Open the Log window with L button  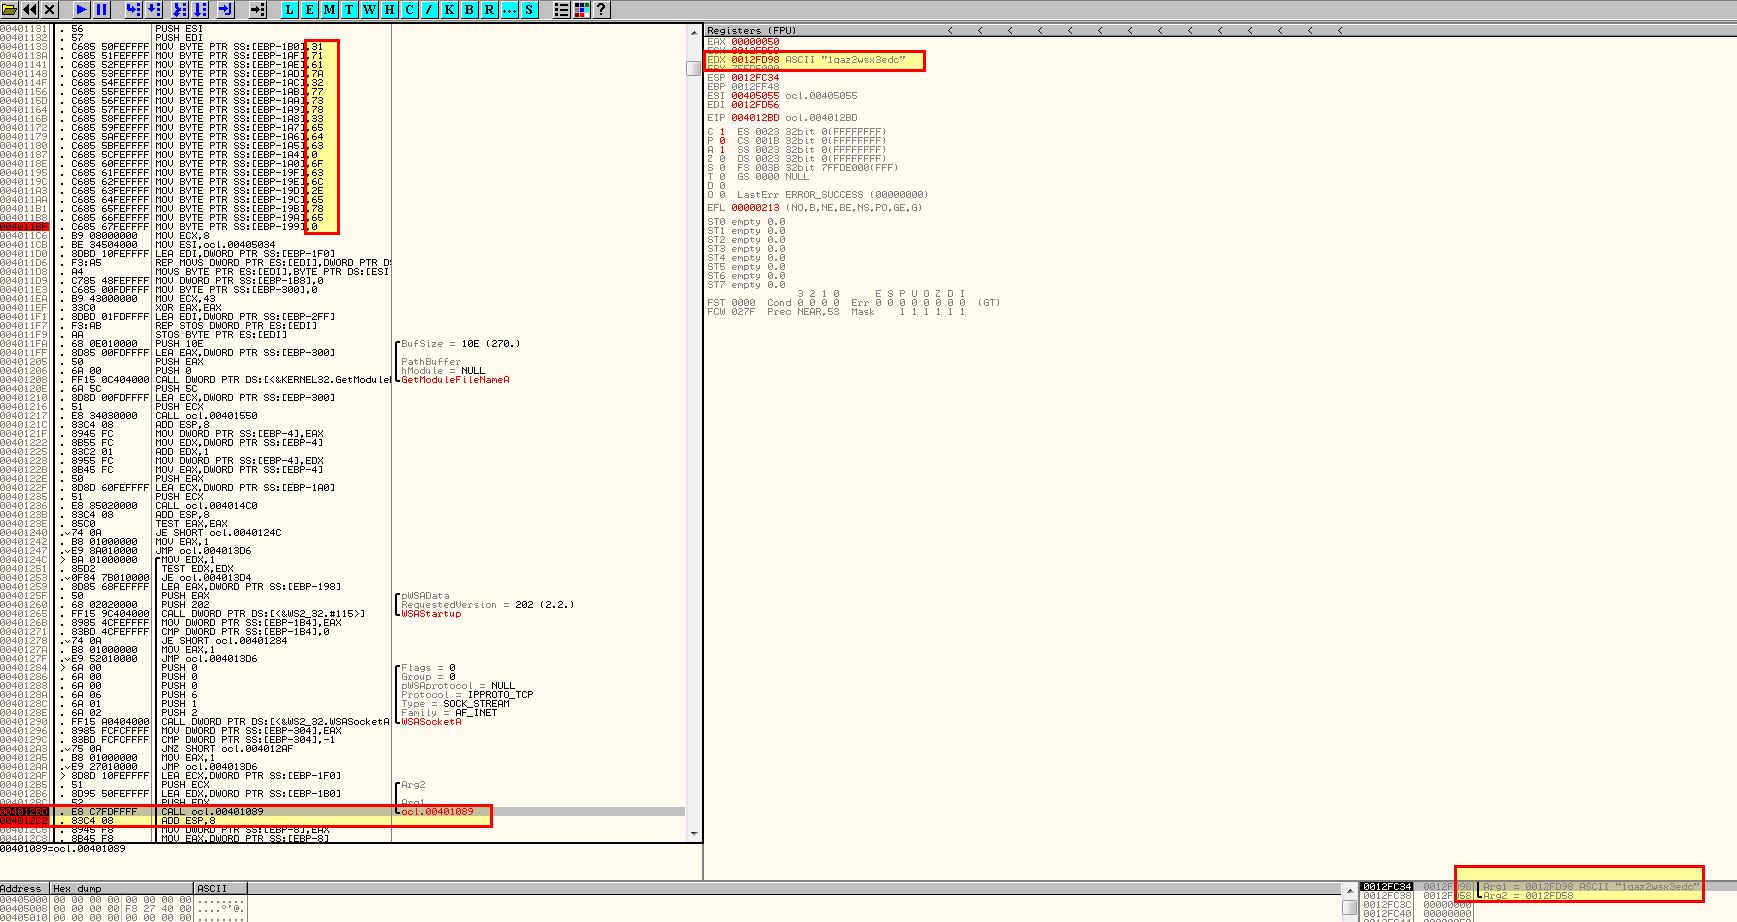coord(290,9)
